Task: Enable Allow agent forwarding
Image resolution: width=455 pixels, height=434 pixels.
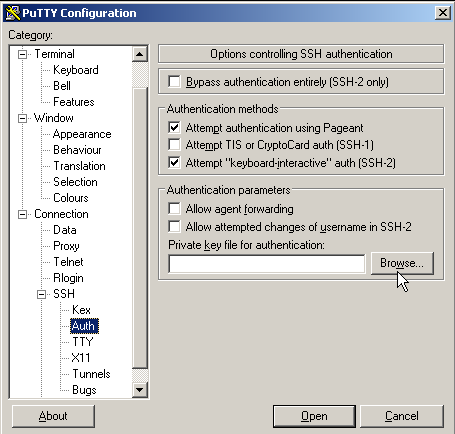Action: tap(174, 209)
